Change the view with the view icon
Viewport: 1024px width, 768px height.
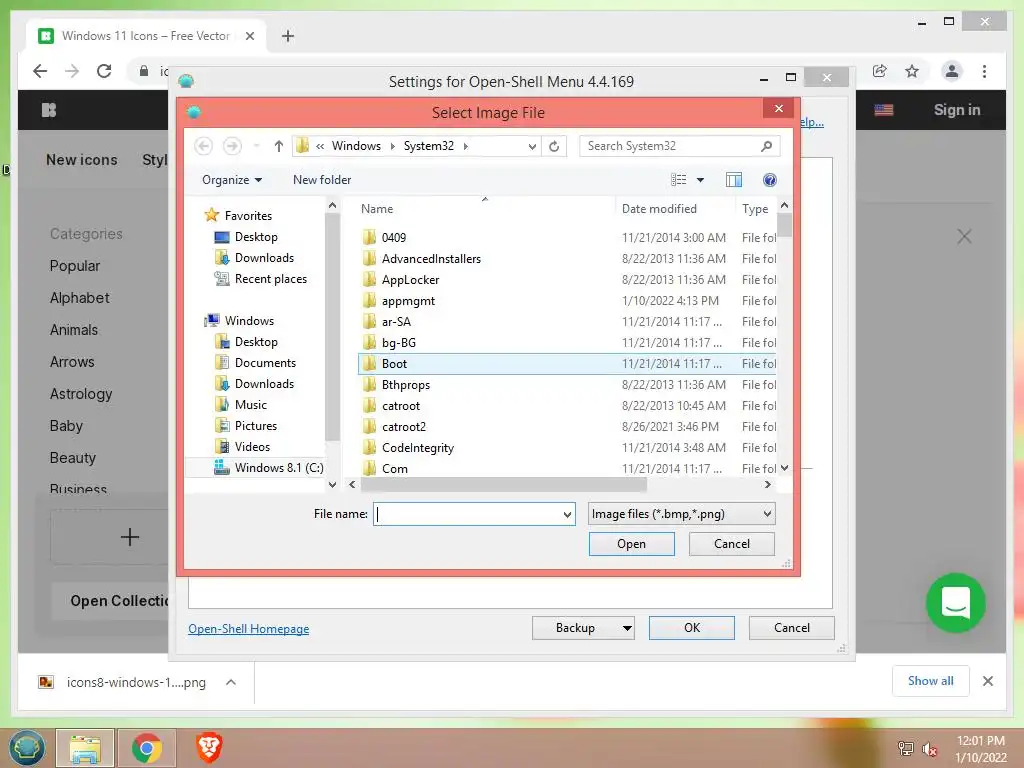tap(679, 180)
